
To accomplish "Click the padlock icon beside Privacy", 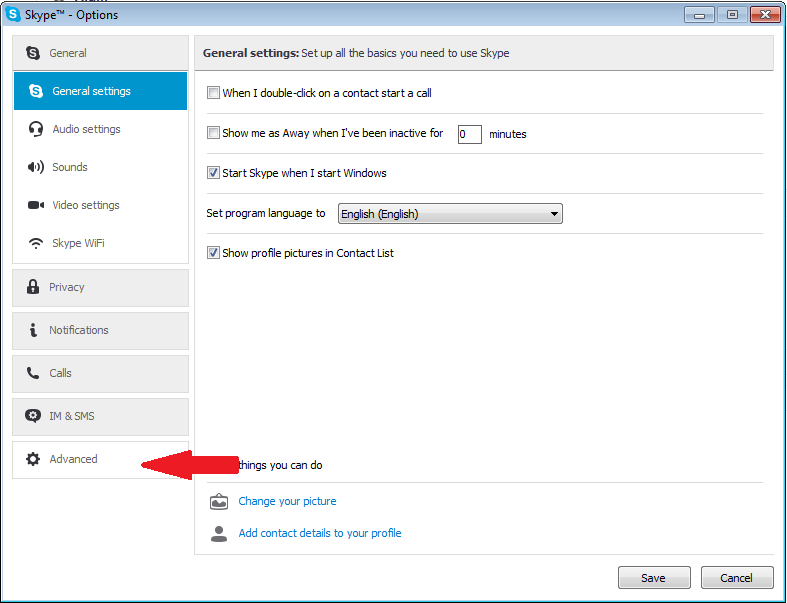I will pos(33,287).
